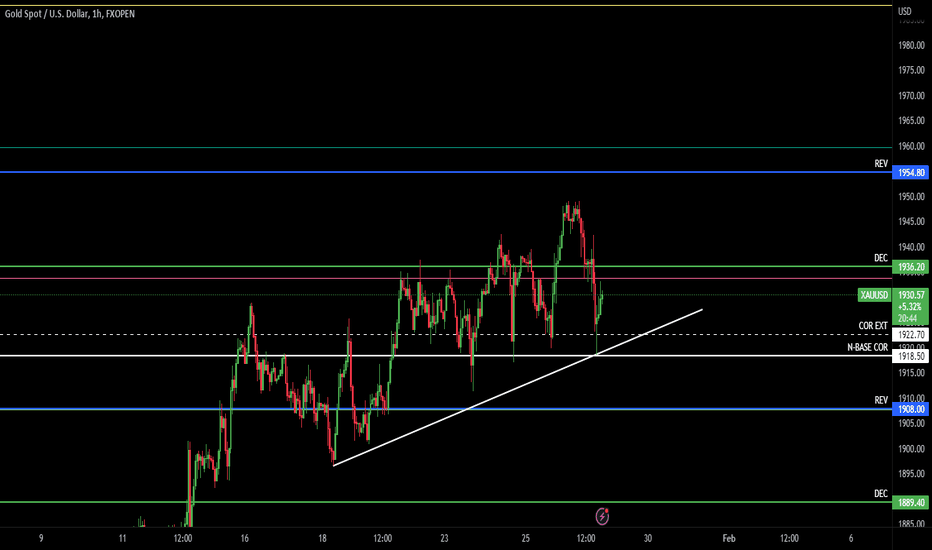Click the REV text at the 1908.00 line
The image size is (932, 550).
881,400
